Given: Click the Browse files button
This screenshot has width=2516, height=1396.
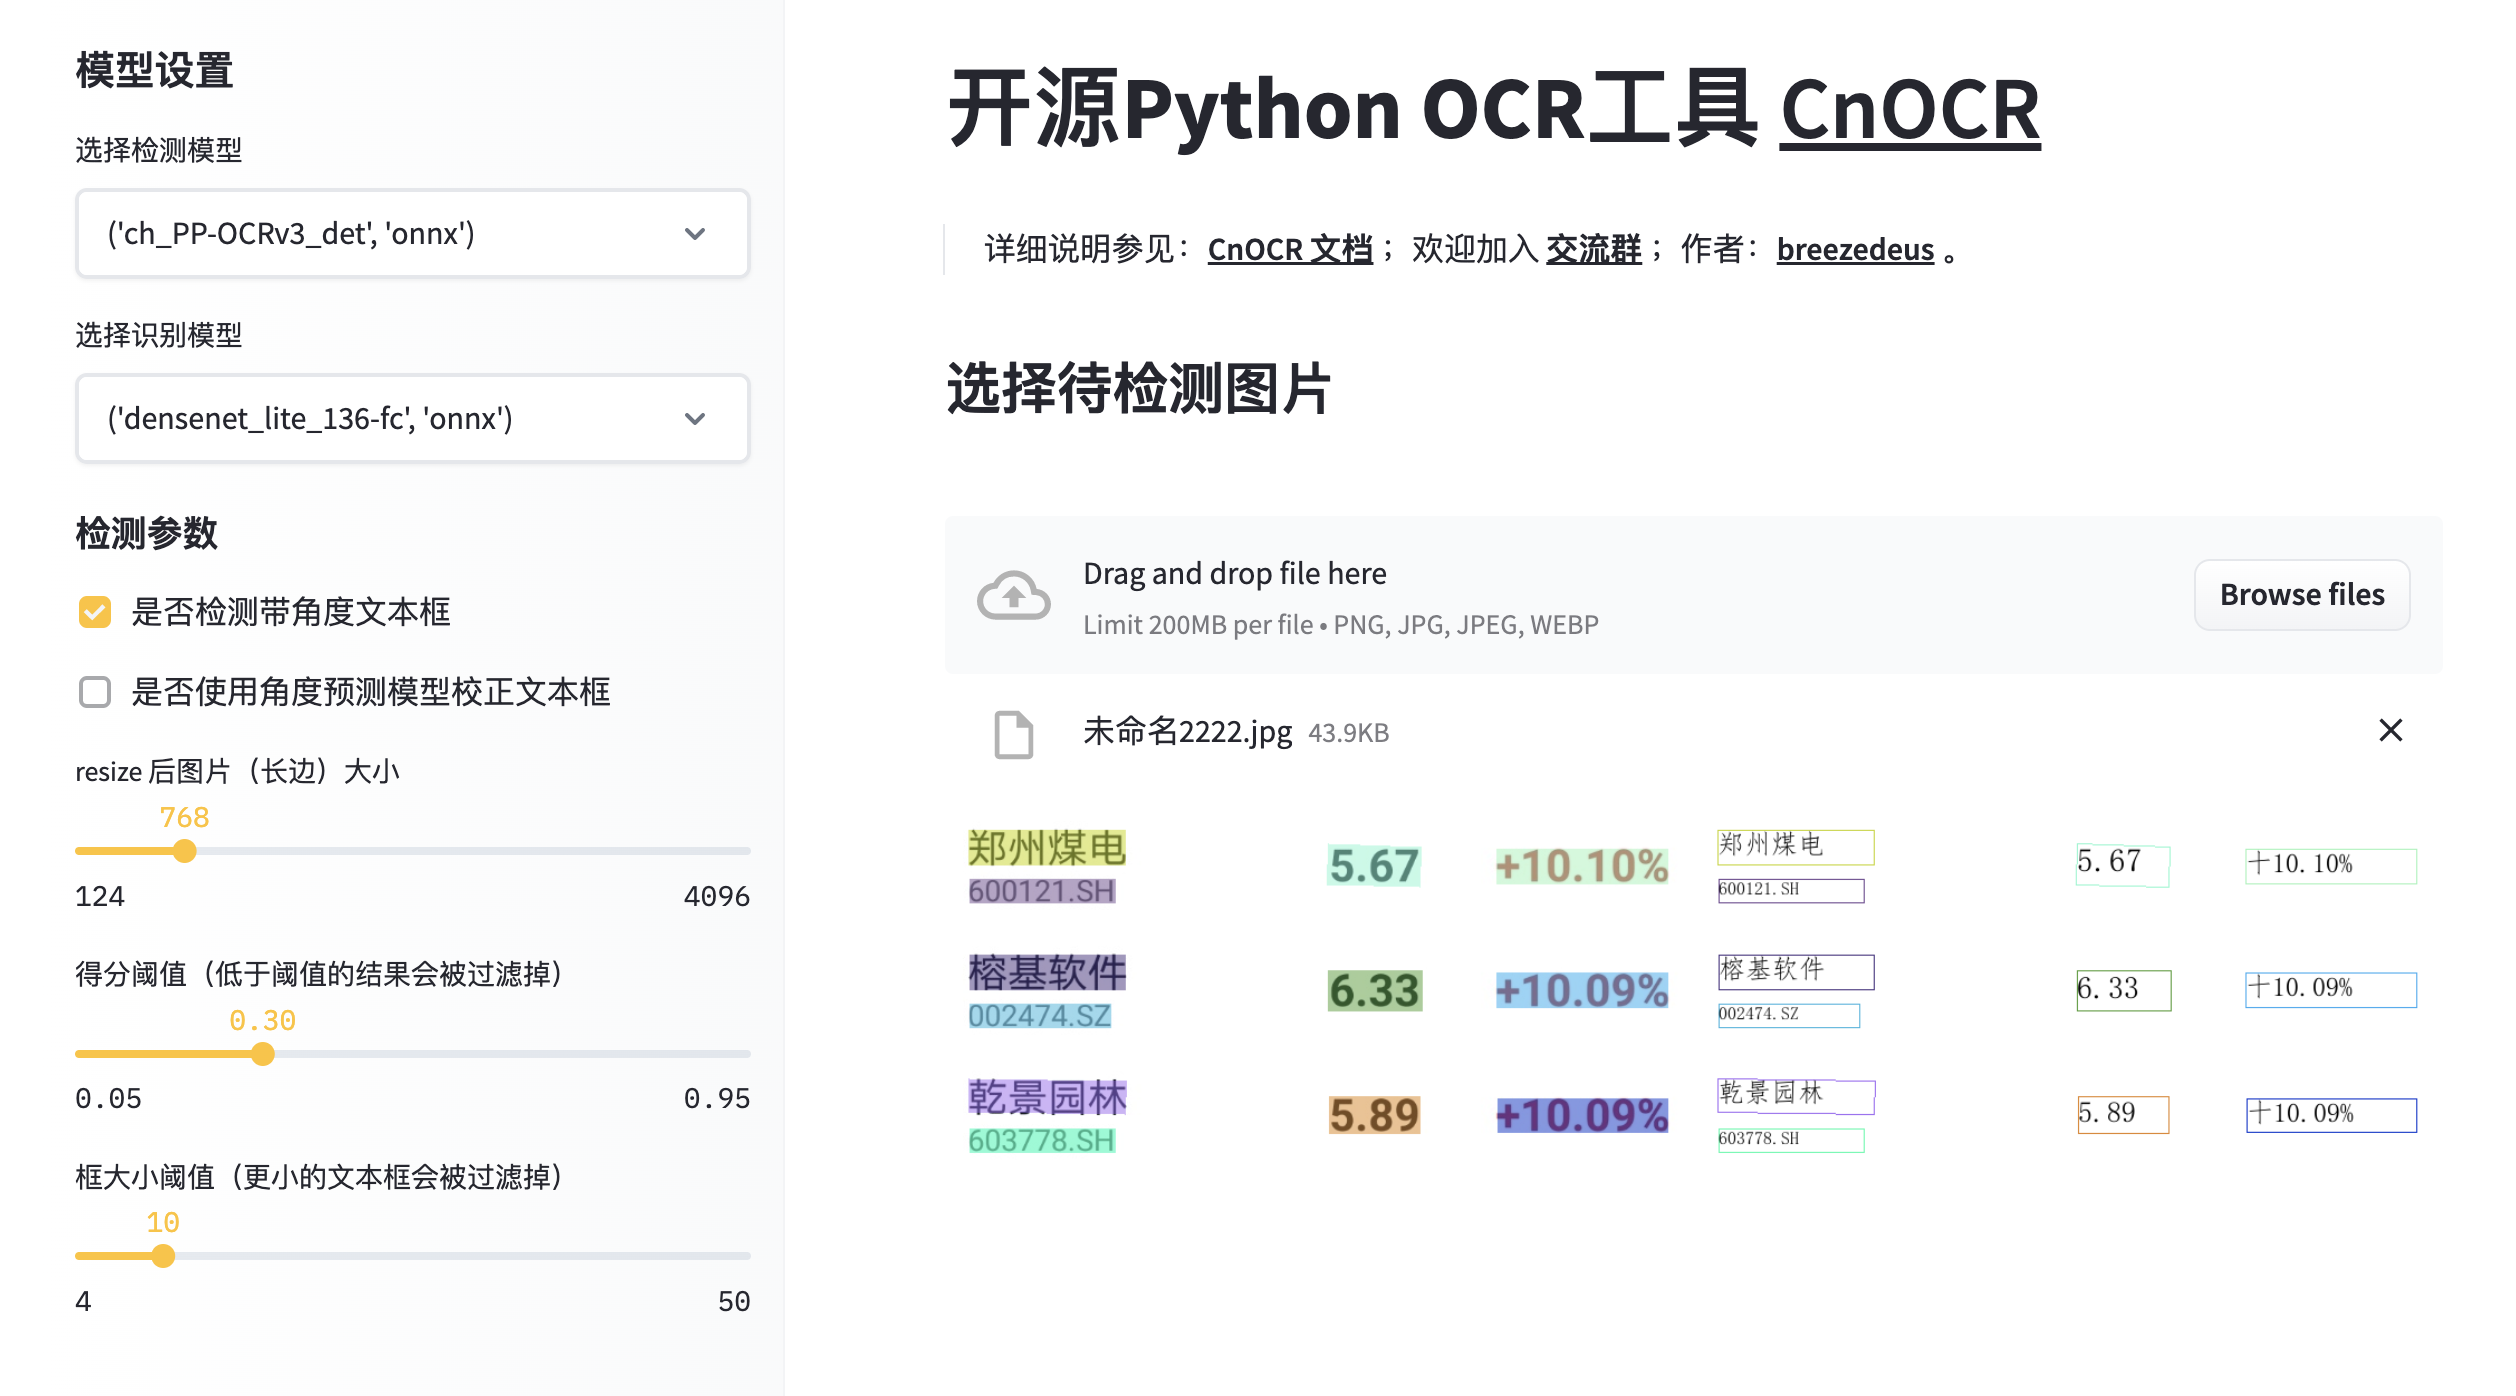Looking at the screenshot, I should coord(2301,594).
